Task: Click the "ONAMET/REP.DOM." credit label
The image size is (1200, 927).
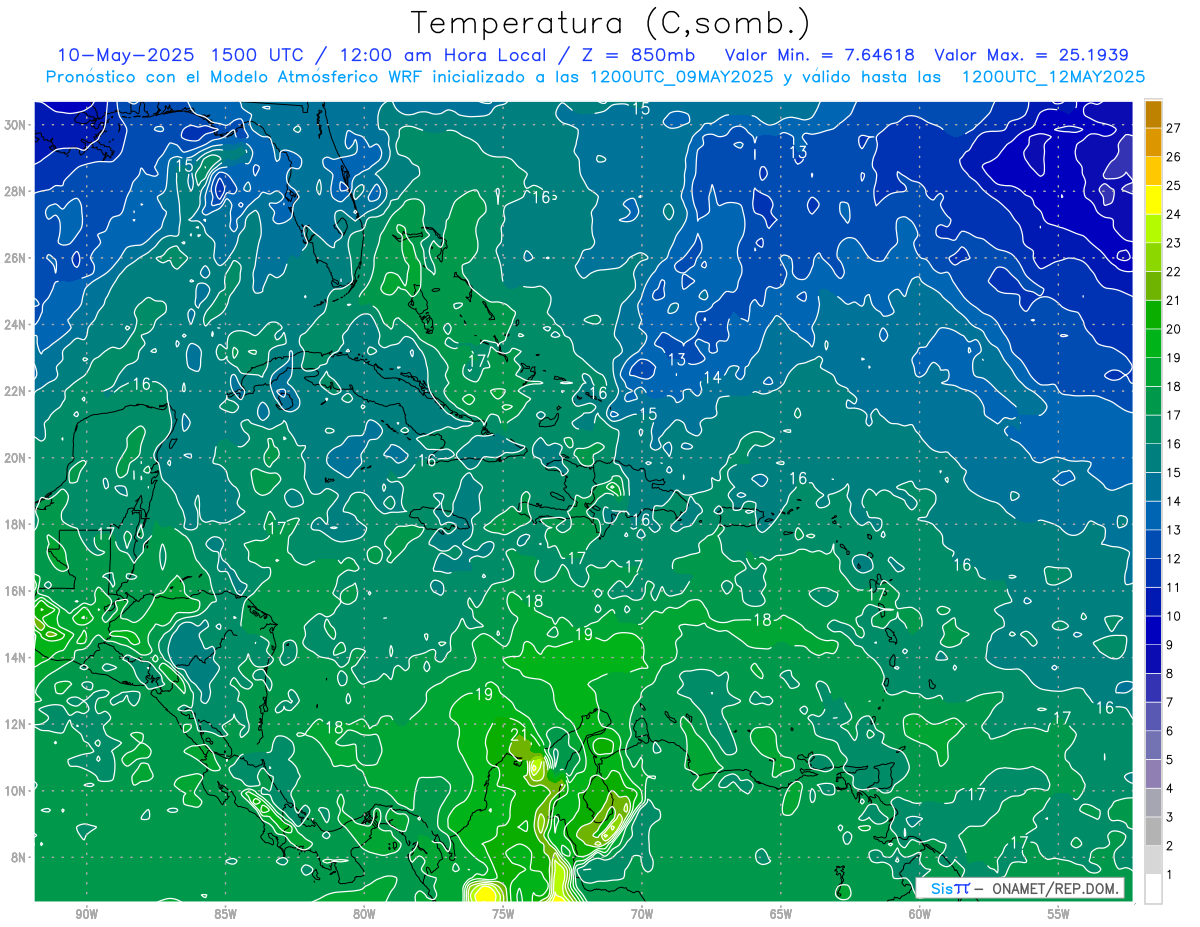Action: pyautogui.click(x=1054, y=889)
